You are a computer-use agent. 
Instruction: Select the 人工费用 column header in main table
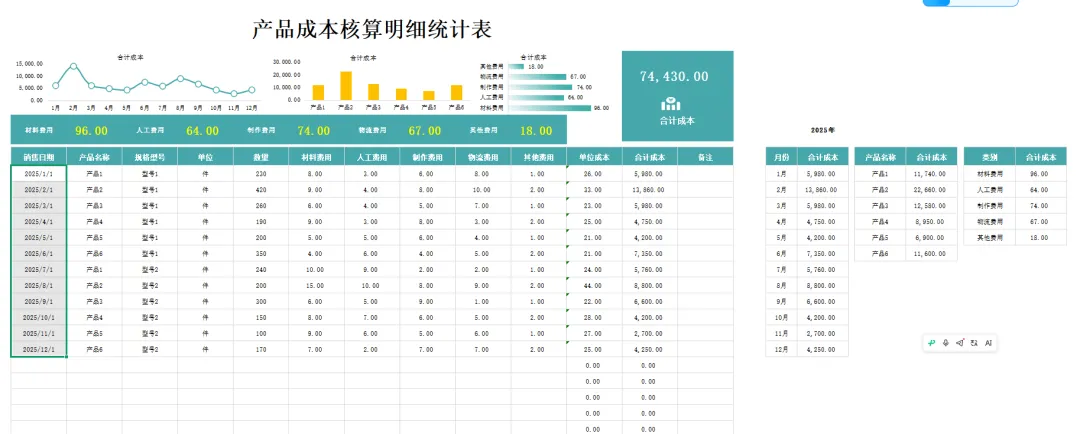pyautogui.click(x=372, y=157)
